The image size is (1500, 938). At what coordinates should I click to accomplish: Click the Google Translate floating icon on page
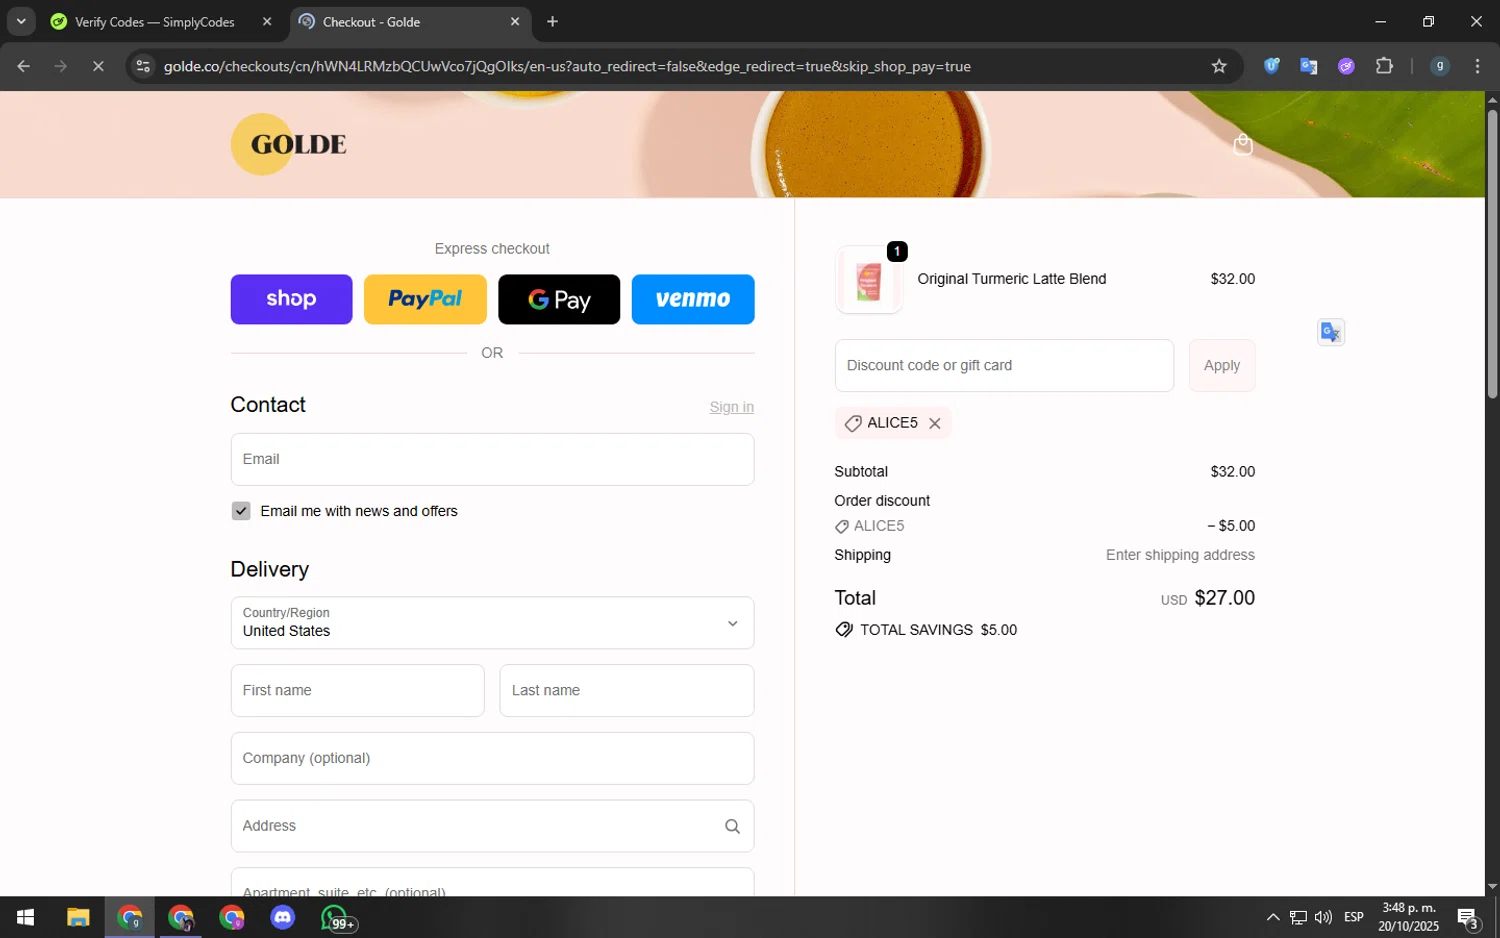click(1330, 332)
